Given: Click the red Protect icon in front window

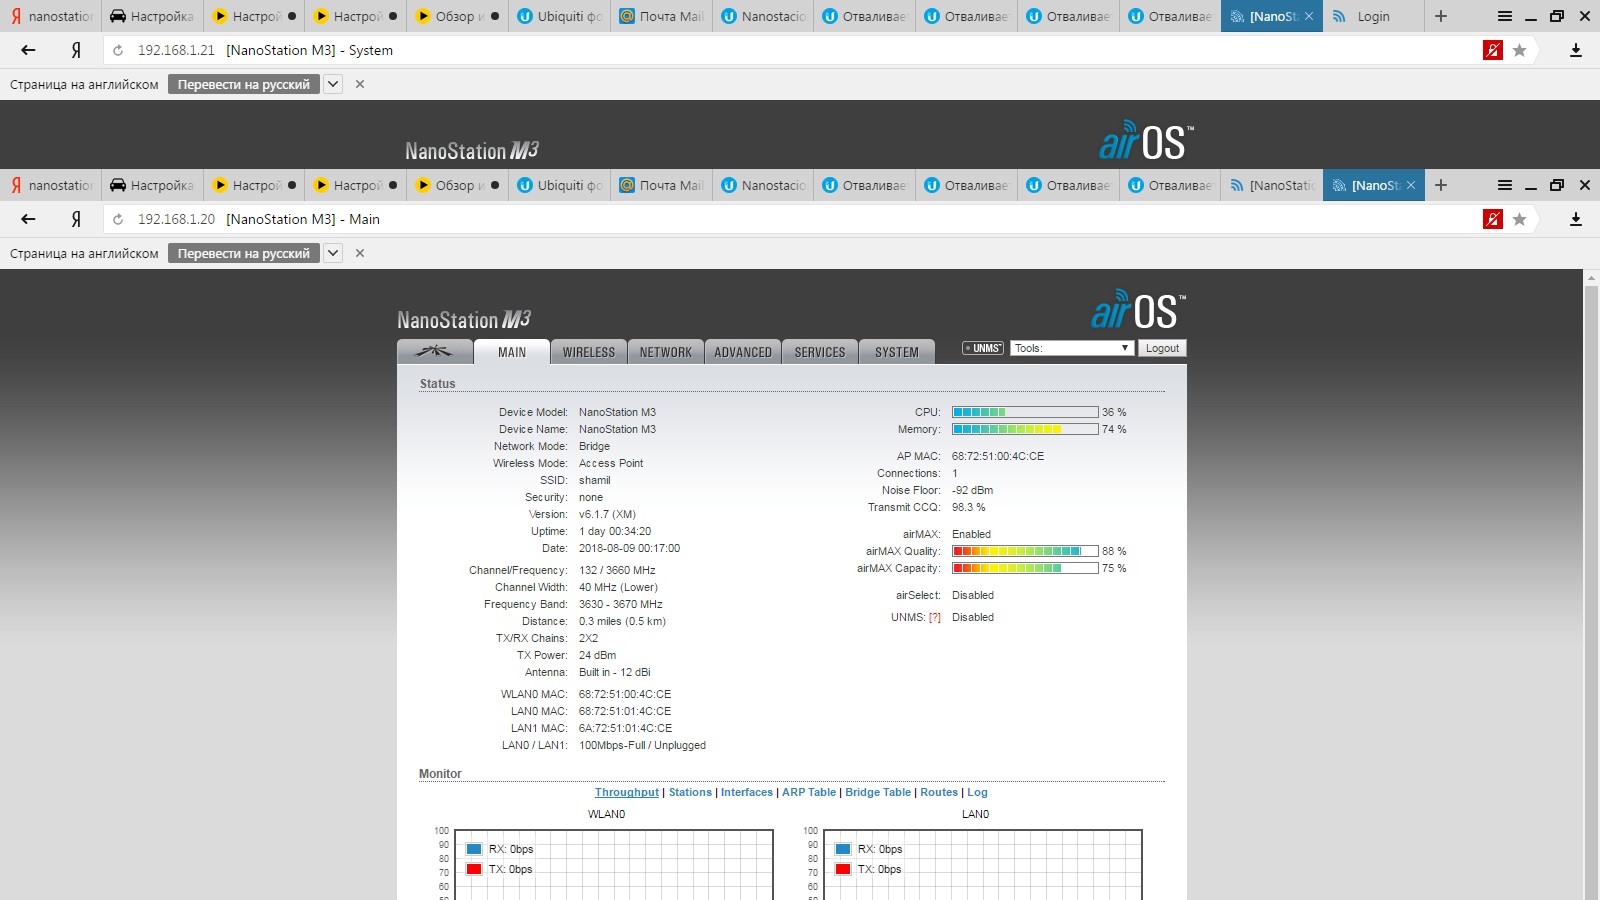Looking at the screenshot, I should pyautogui.click(x=1493, y=219).
